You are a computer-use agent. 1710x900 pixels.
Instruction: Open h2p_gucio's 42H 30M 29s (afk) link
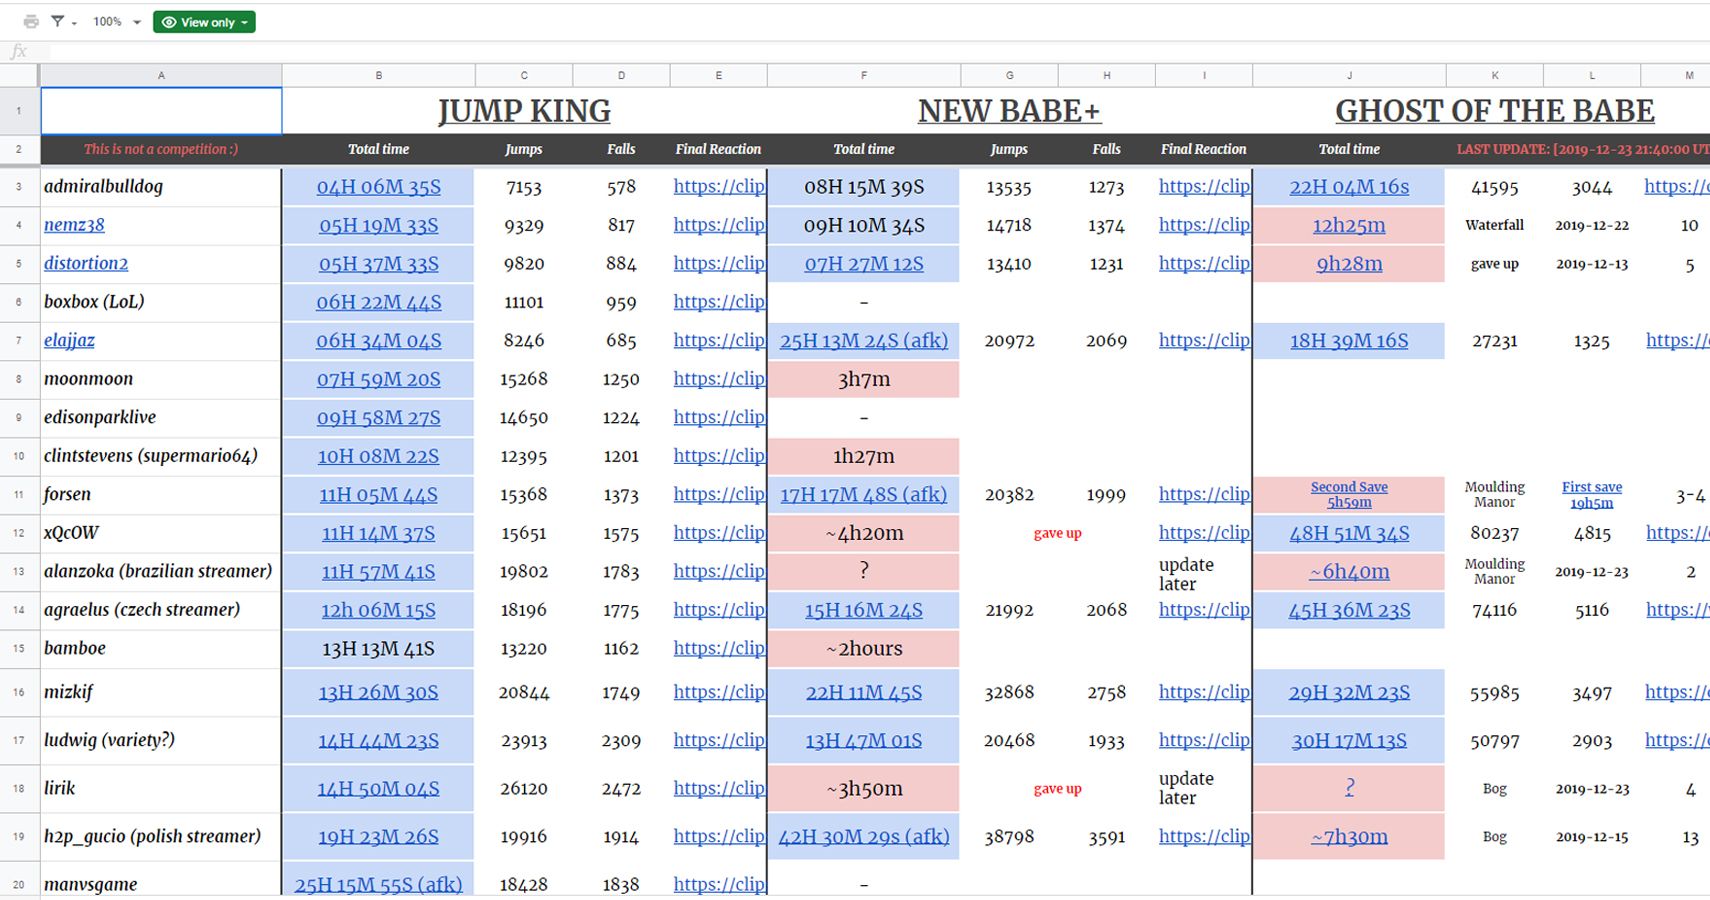point(864,836)
